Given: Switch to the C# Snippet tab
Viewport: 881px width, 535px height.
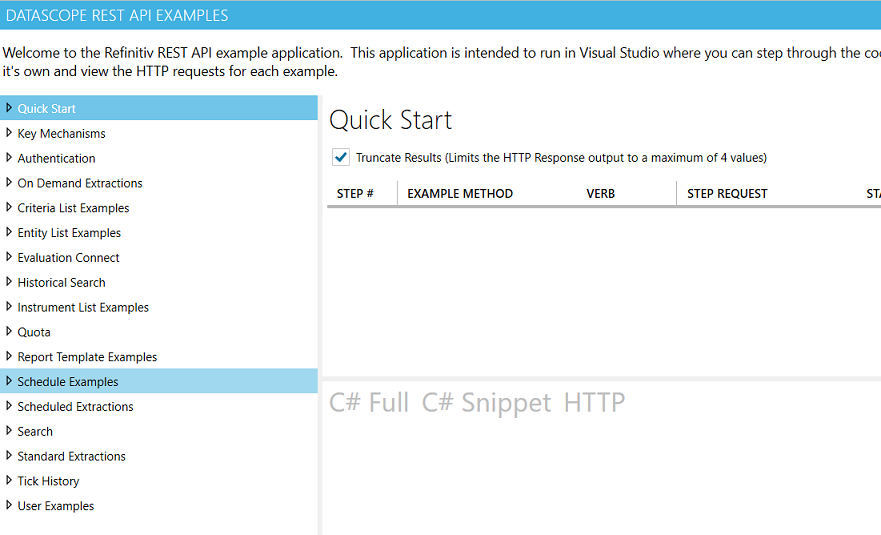Looking at the screenshot, I should click(487, 402).
